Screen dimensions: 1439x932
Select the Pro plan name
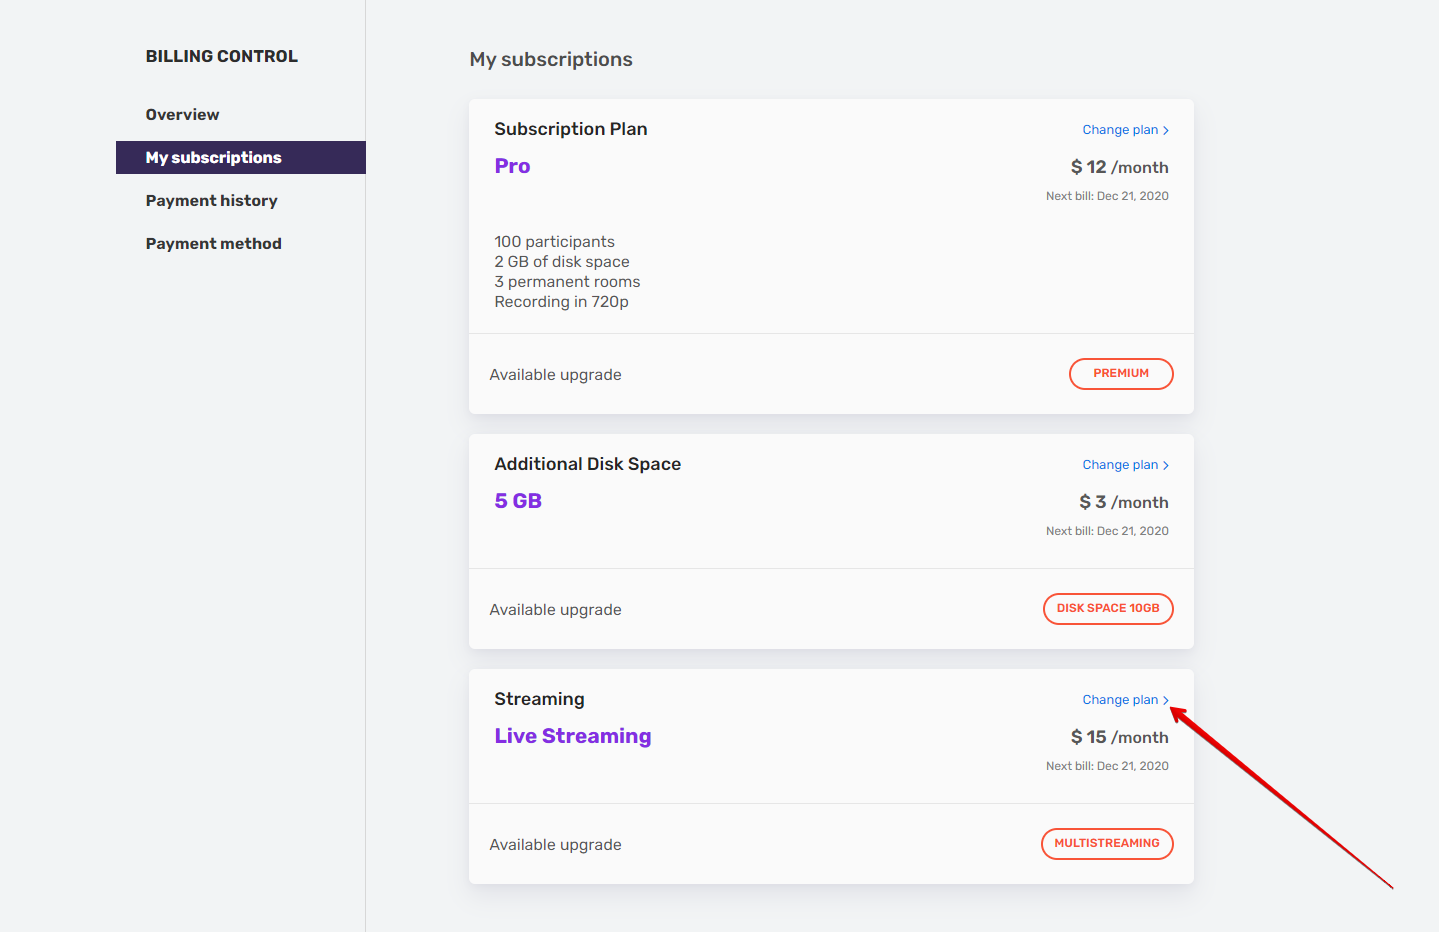[512, 166]
